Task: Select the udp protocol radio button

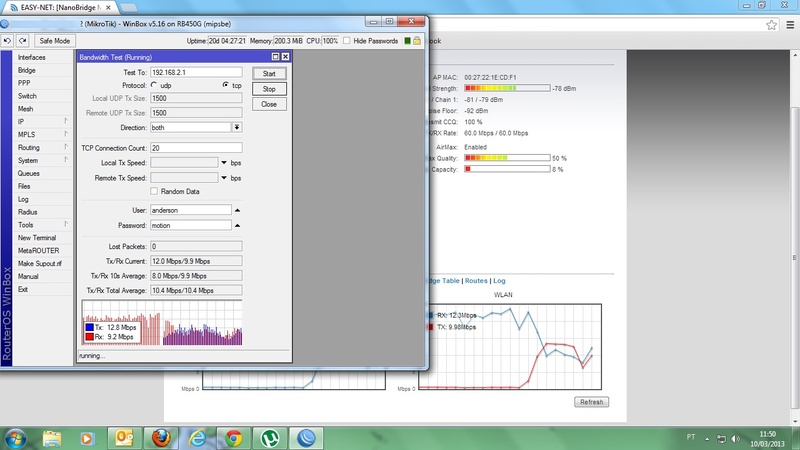Action: 155,86
